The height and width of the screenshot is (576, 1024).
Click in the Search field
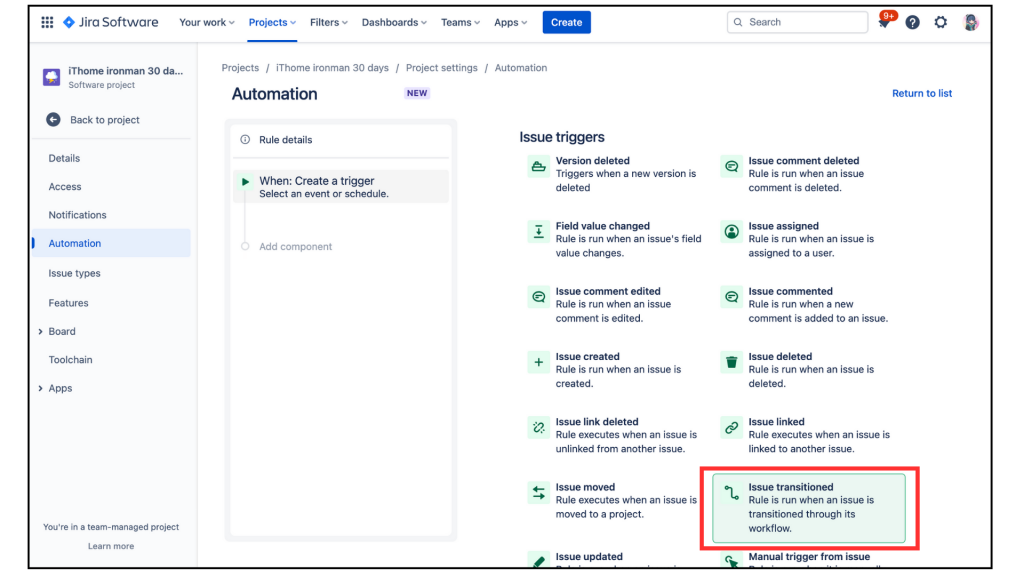pyautogui.click(x=797, y=22)
